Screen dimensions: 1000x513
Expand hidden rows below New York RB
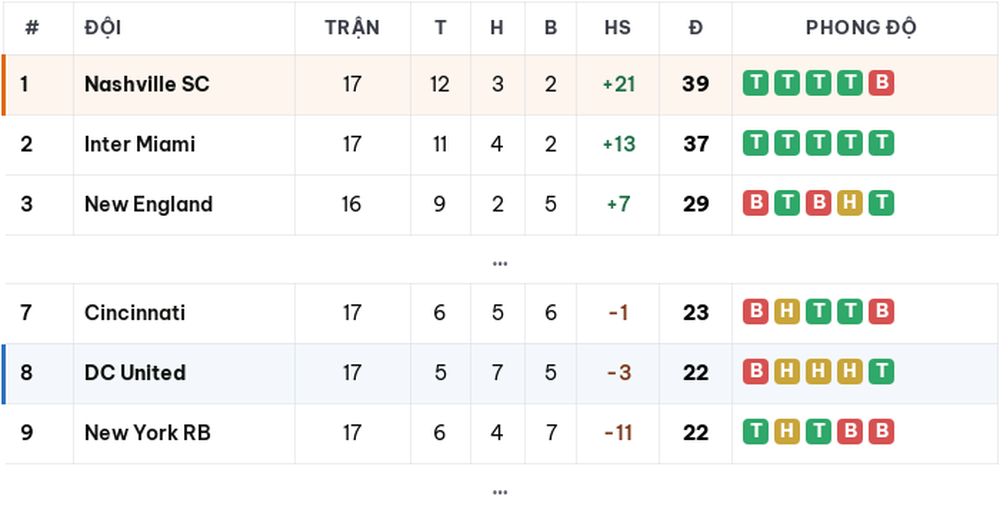click(500, 492)
